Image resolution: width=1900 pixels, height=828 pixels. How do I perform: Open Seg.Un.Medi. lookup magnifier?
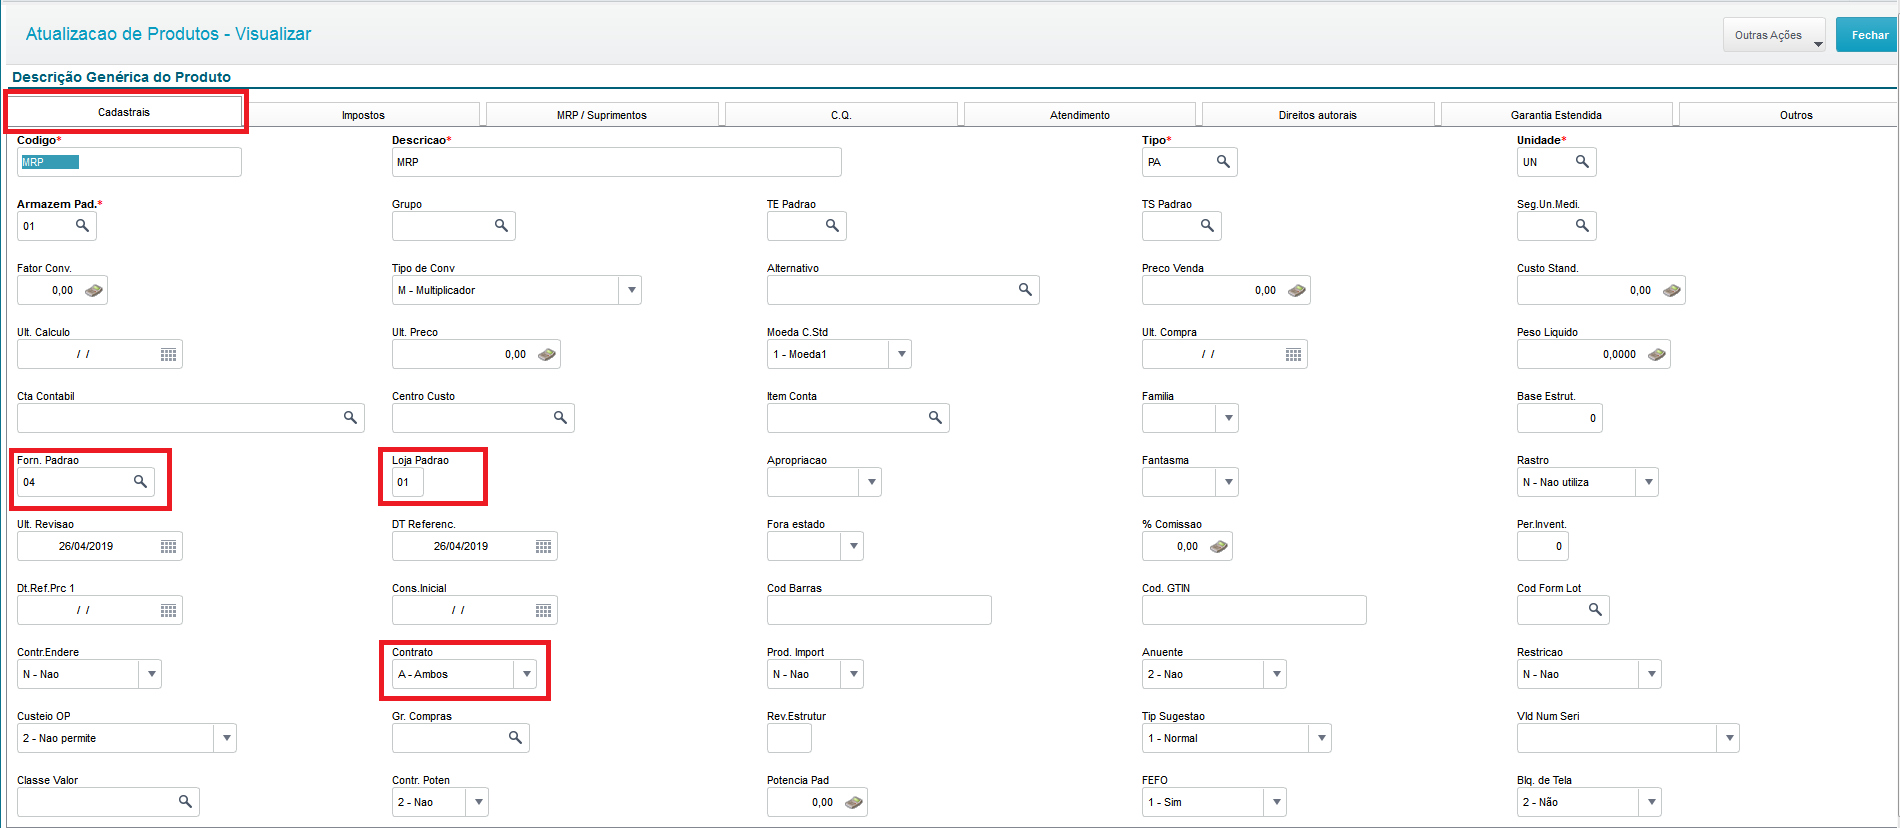pos(1582,226)
